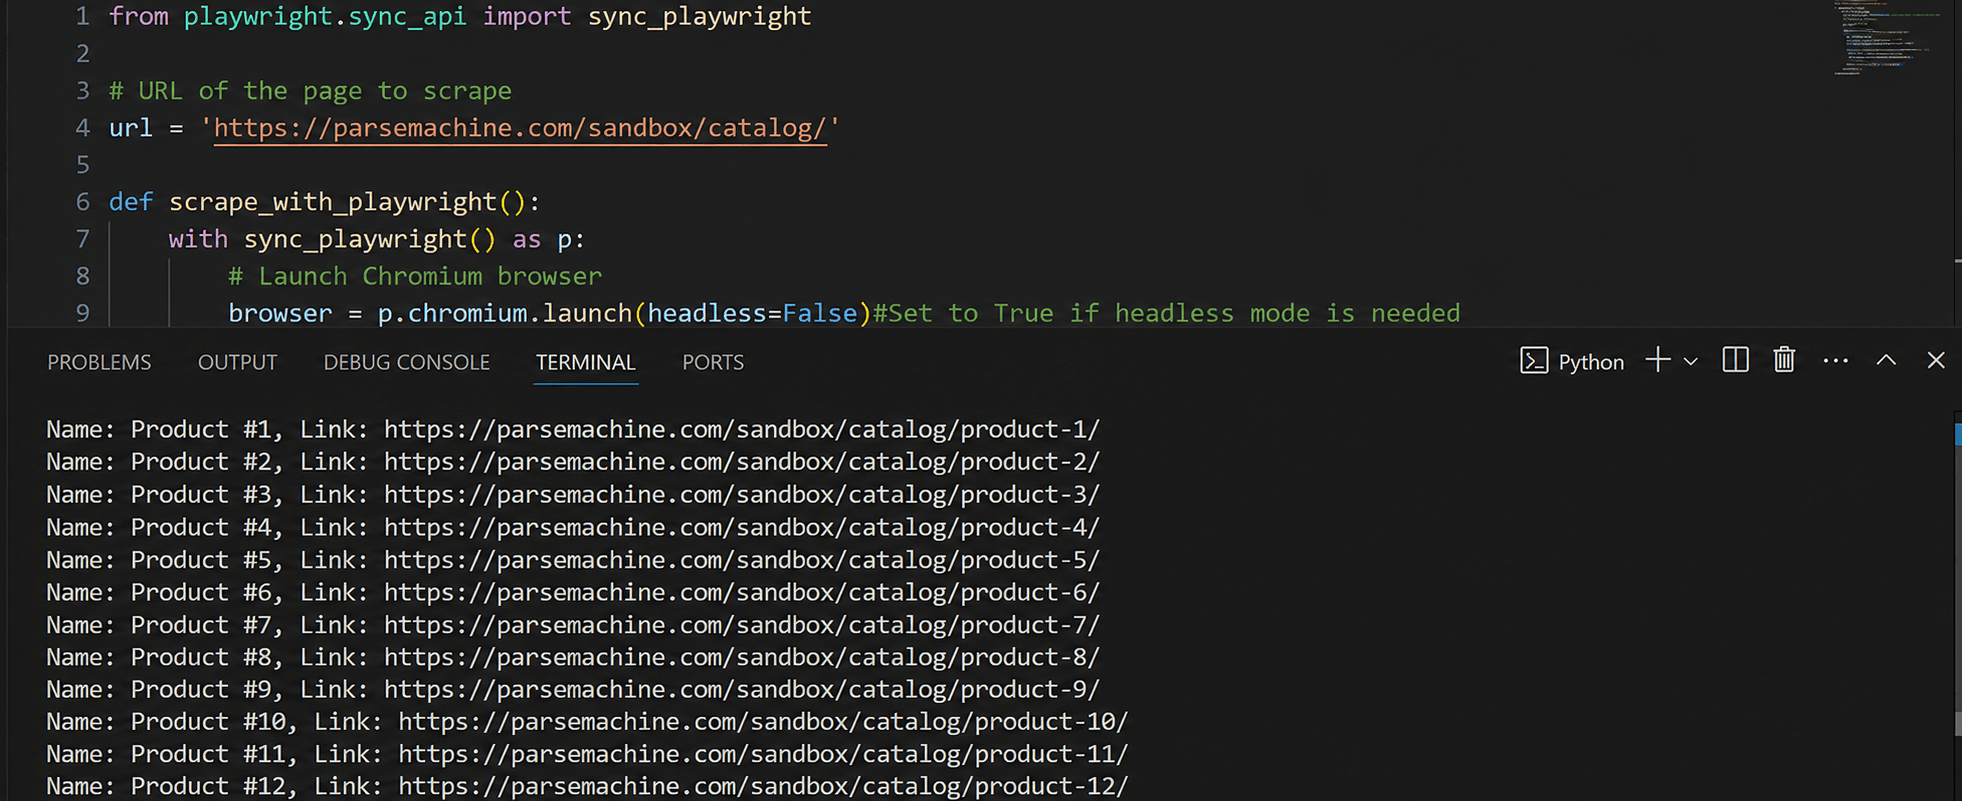This screenshot has width=1962, height=801.
Task: Open the product-1 link in terminal
Action: click(x=742, y=429)
